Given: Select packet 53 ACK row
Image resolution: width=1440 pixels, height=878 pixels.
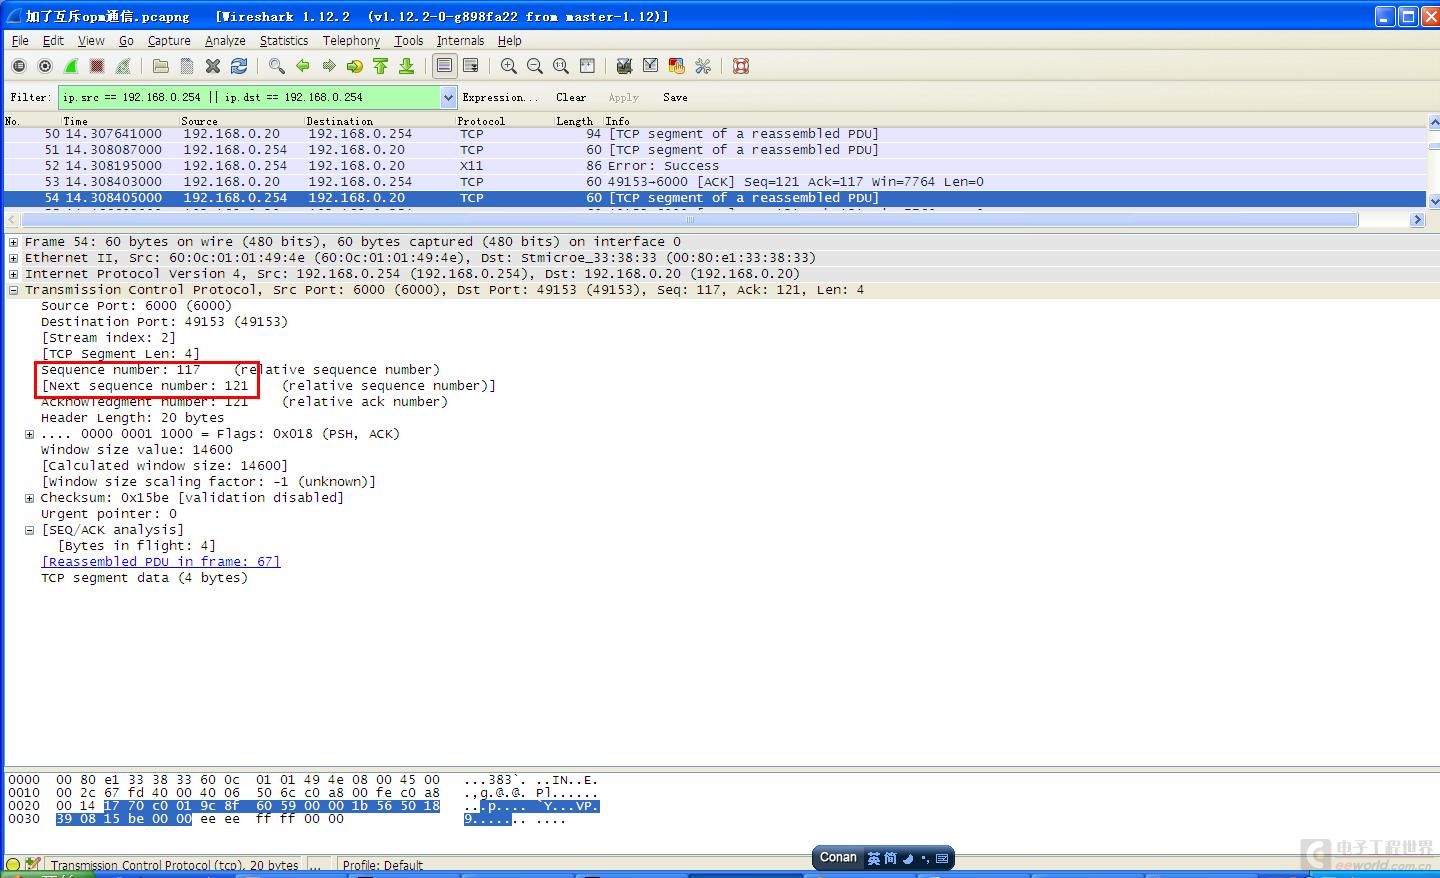Looking at the screenshot, I should 714,182.
